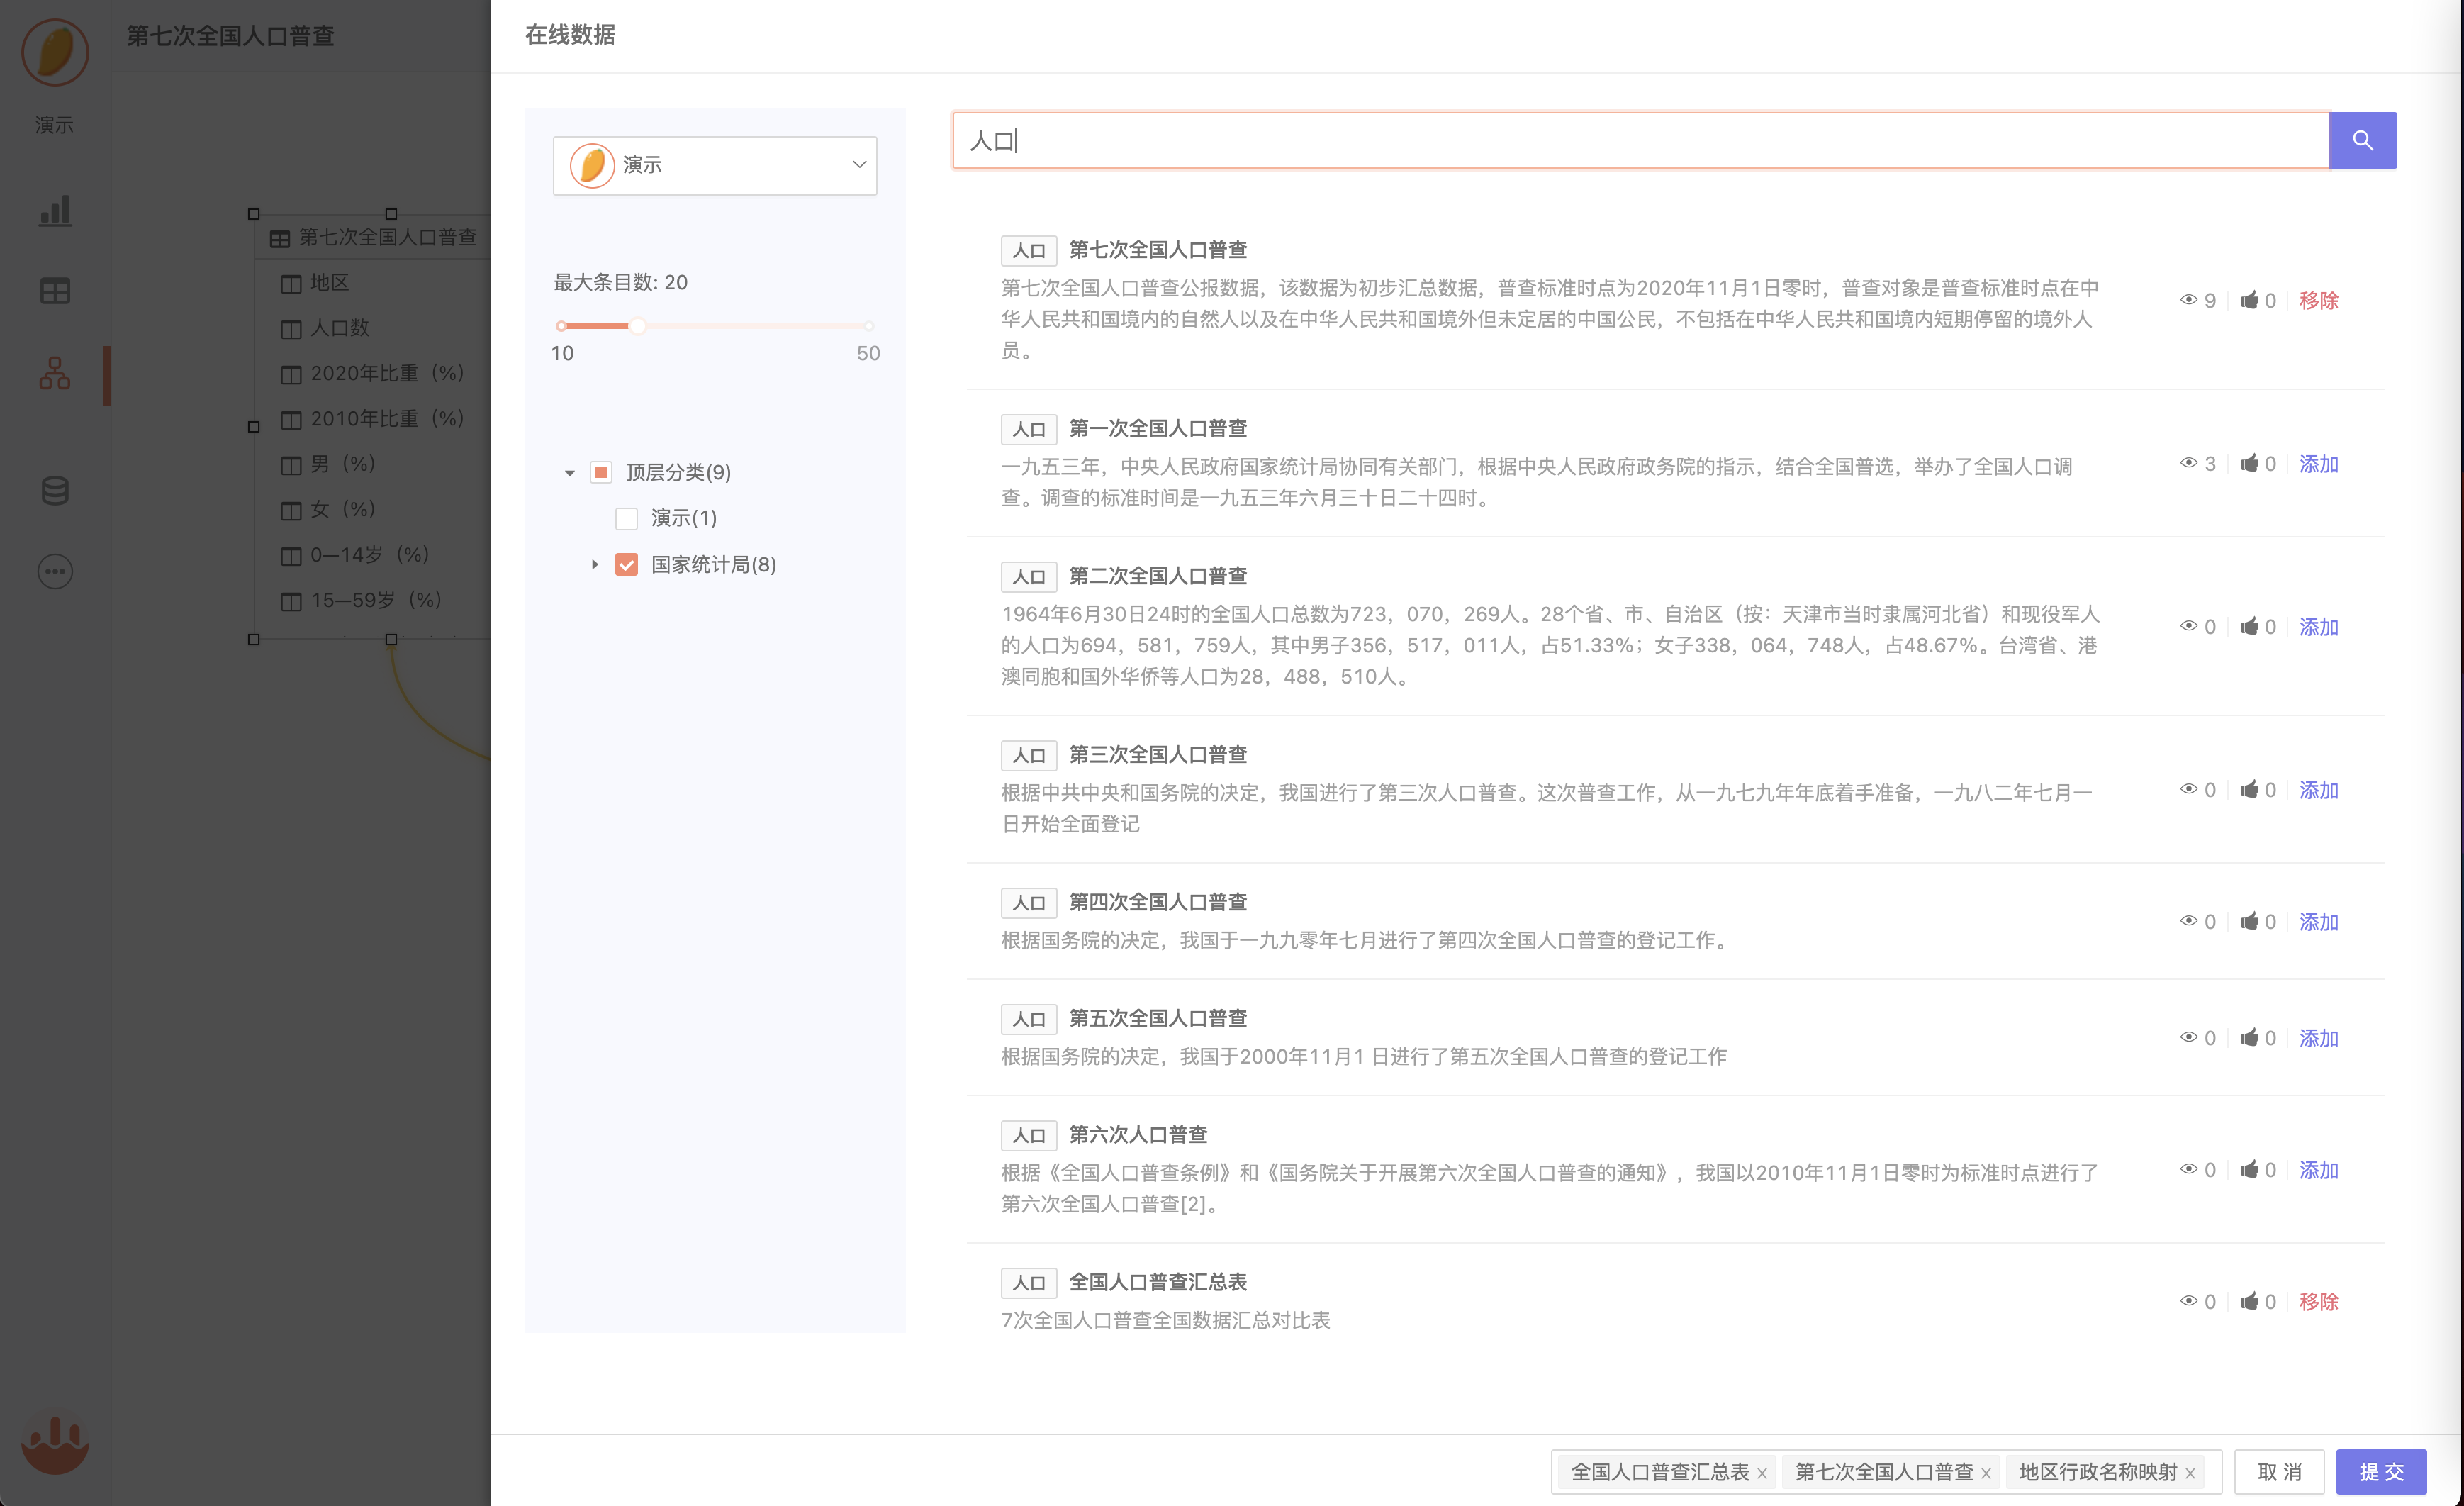Remove the 全国人口普查汇总表 selected tag
Viewport: 2464px width, 1506px height.
pyautogui.click(x=1762, y=1473)
